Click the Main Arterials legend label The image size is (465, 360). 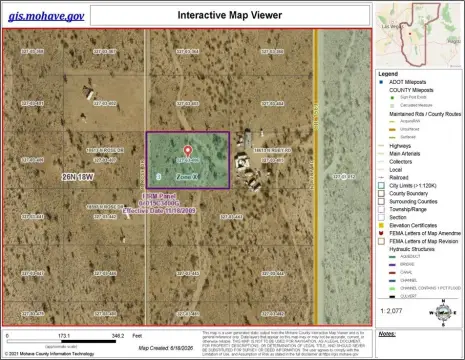[x=405, y=154]
